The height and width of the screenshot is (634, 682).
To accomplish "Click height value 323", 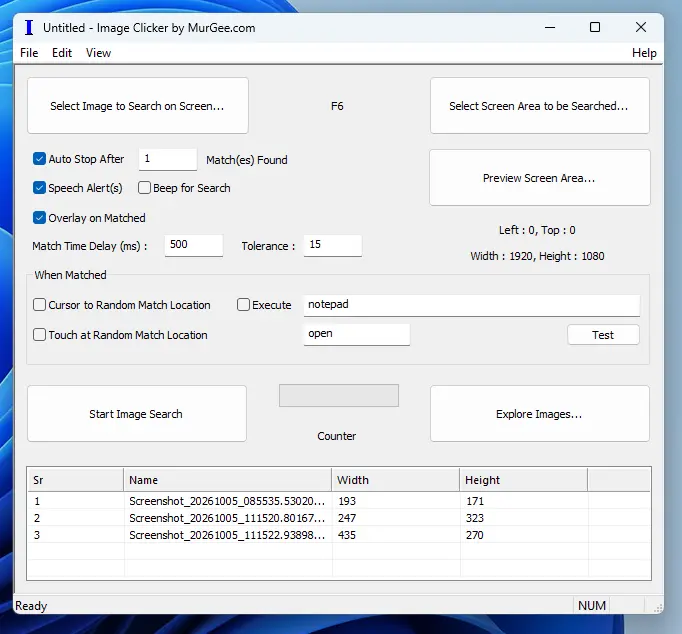I will (x=475, y=518).
